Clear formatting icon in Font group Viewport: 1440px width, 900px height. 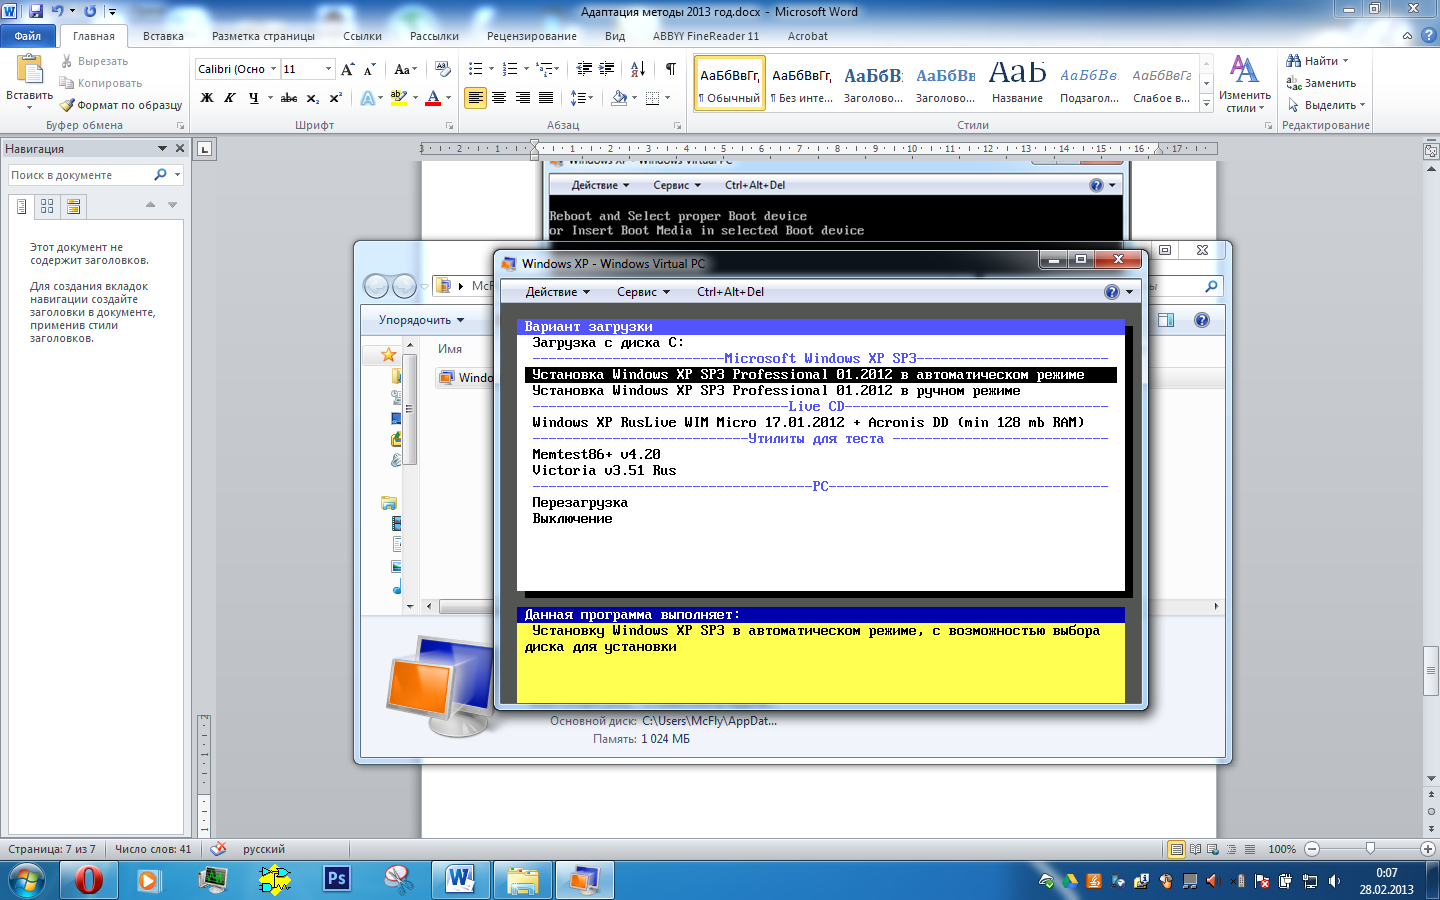[x=443, y=69]
